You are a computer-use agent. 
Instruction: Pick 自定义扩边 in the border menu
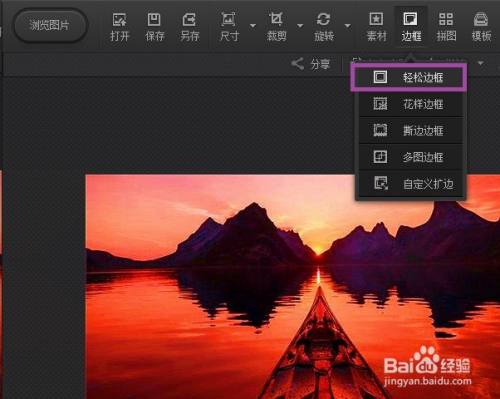point(411,184)
